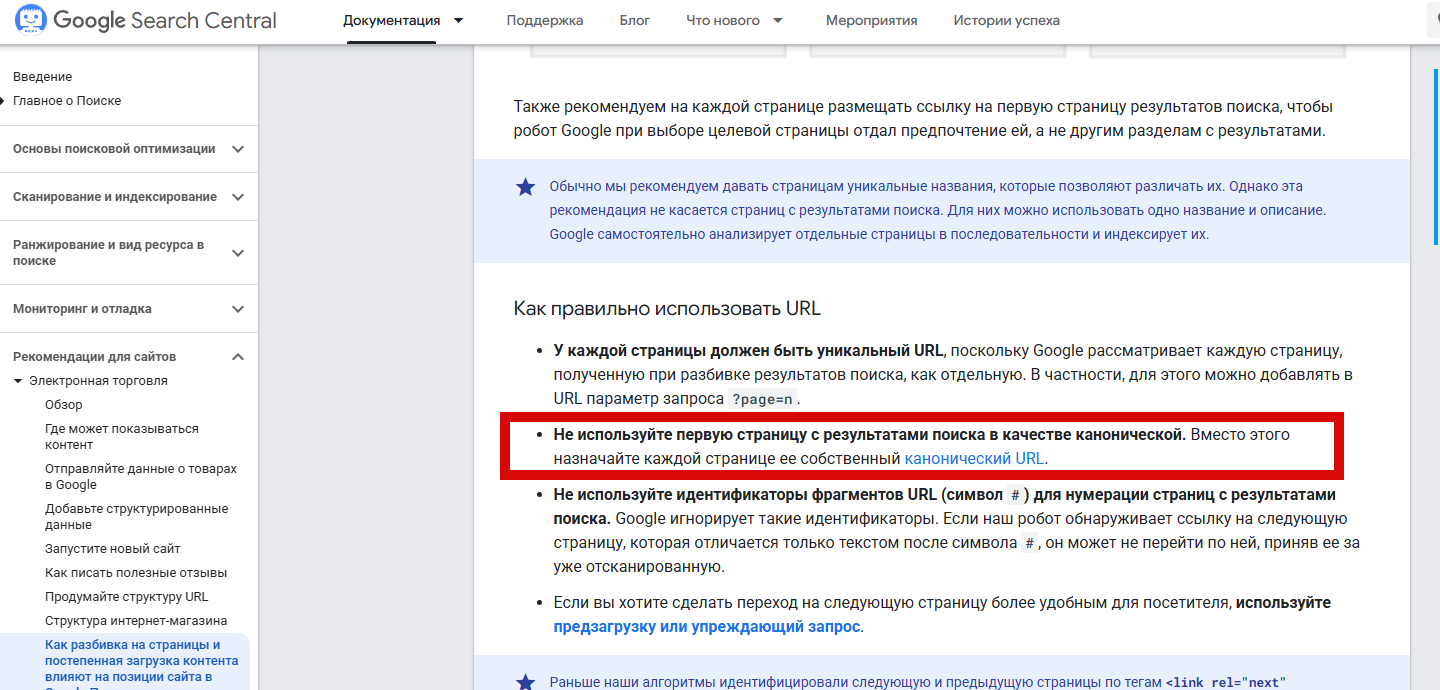The height and width of the screenshot is (690, 1440).
Task: Expand the Что нового dropdown arrow
Action: 778,20
